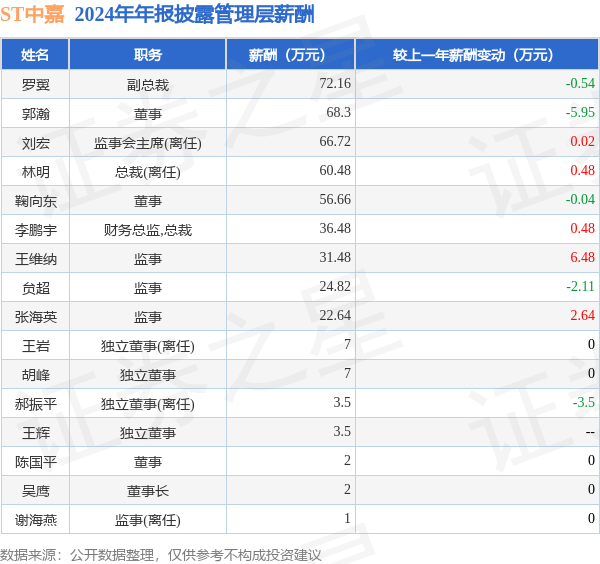The width and height of the screenshot is (600, 564).
Task: Click the name 李鹏宇
Action: [x=36, y=230]
